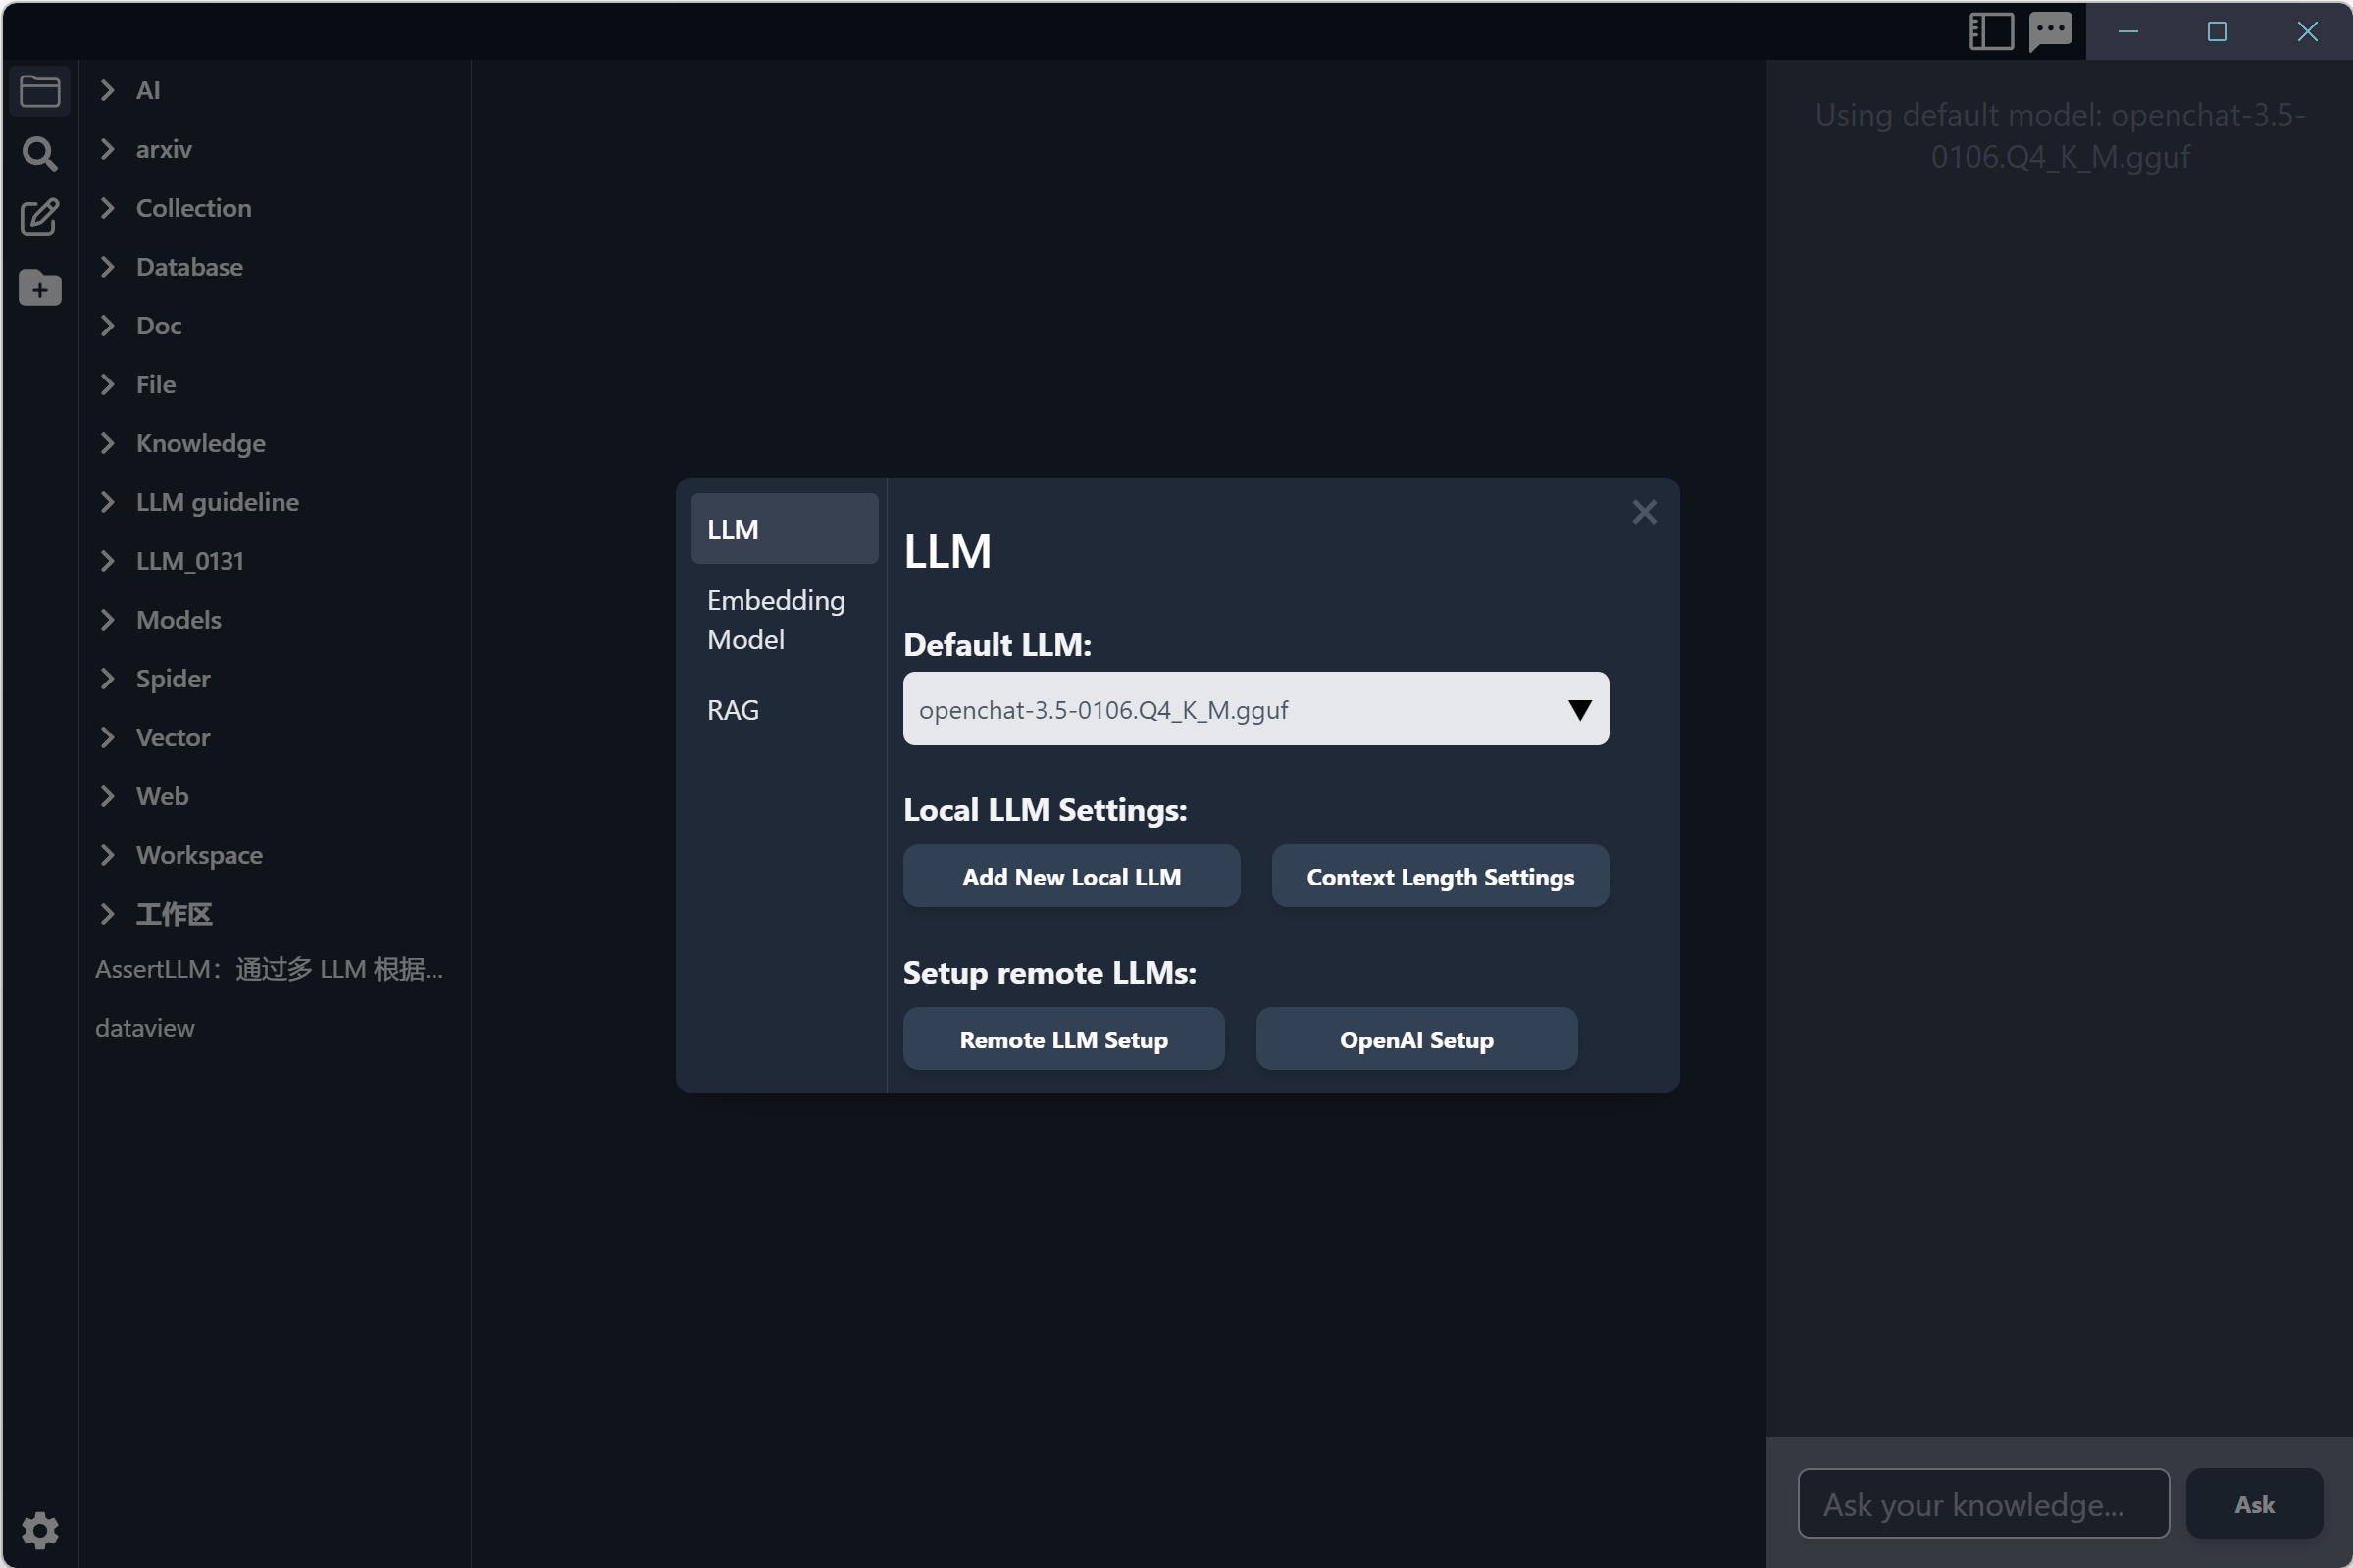The image size is (2353, 1568).
Task: Open the dataview note in file list
Action: tap(145, 1028)
